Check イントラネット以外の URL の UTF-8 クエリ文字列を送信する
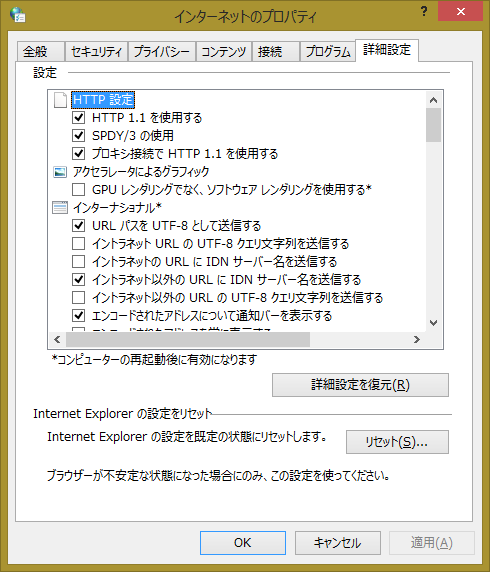 [78, 298]
